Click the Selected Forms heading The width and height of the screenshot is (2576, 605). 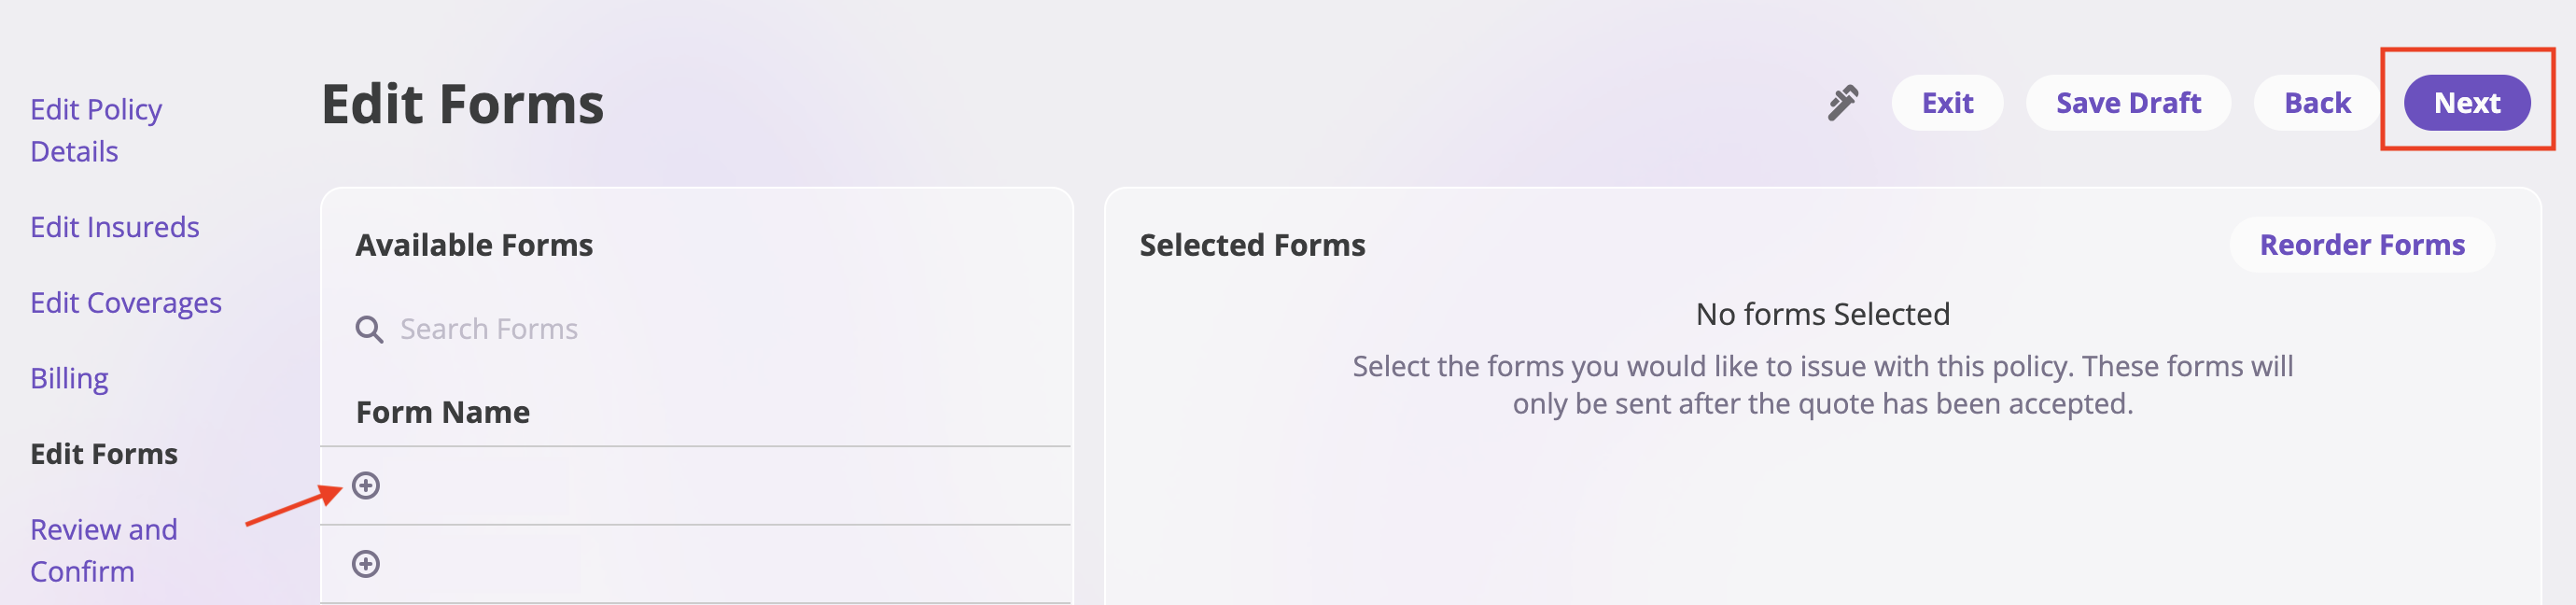(1250, 245)
